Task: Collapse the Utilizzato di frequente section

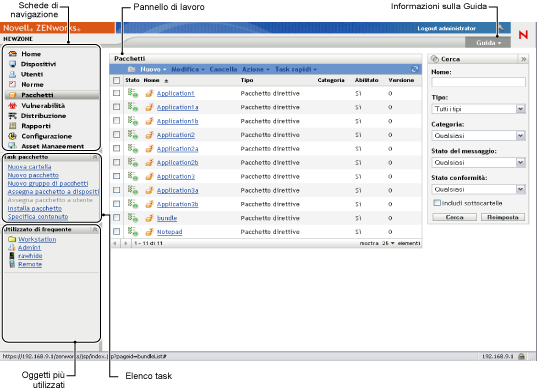Action: pyautogui.click(x=95, y=229)
